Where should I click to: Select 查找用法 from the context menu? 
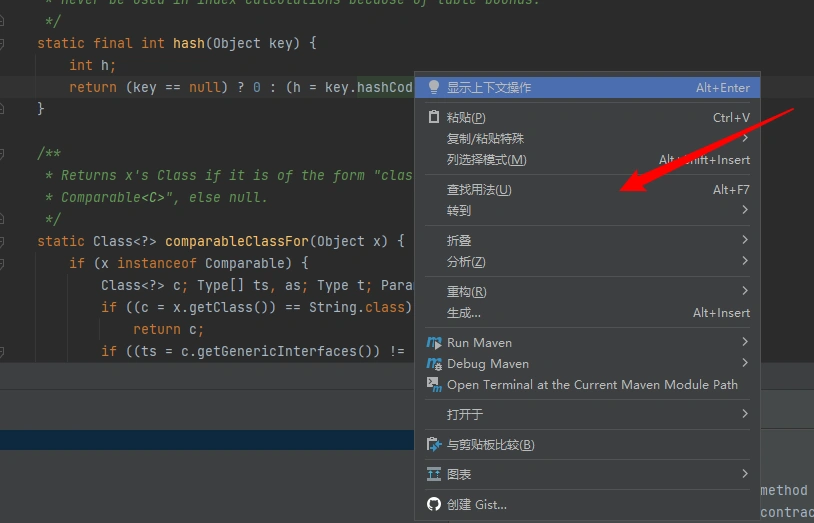pos(479,189)
